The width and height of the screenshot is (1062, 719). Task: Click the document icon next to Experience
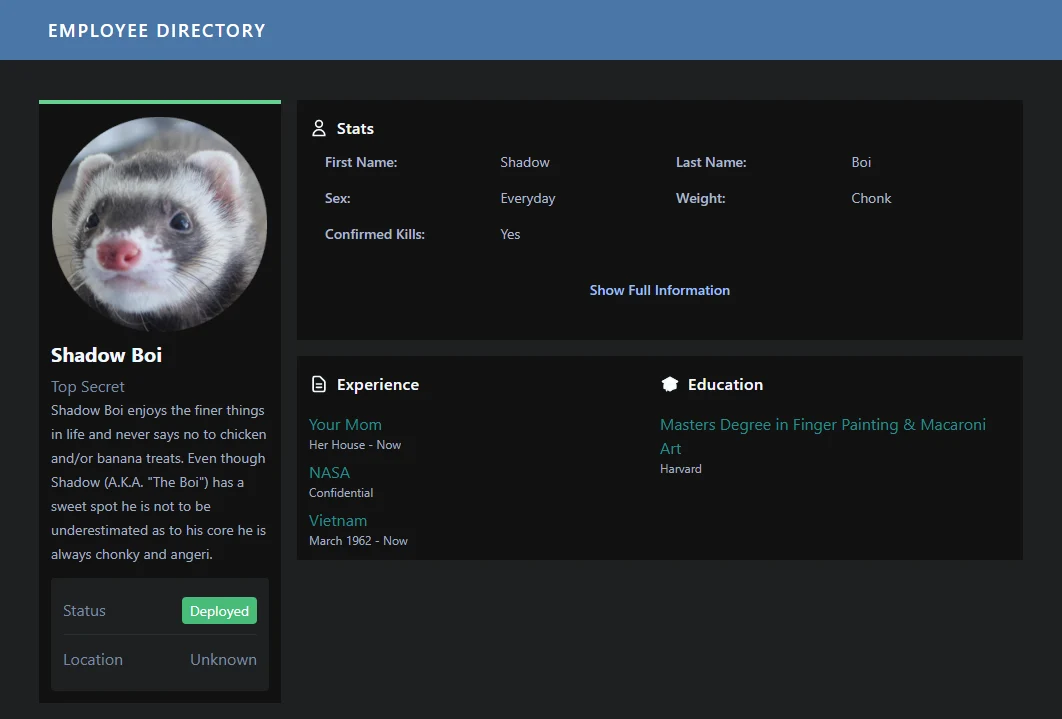(x=320, y=384)
